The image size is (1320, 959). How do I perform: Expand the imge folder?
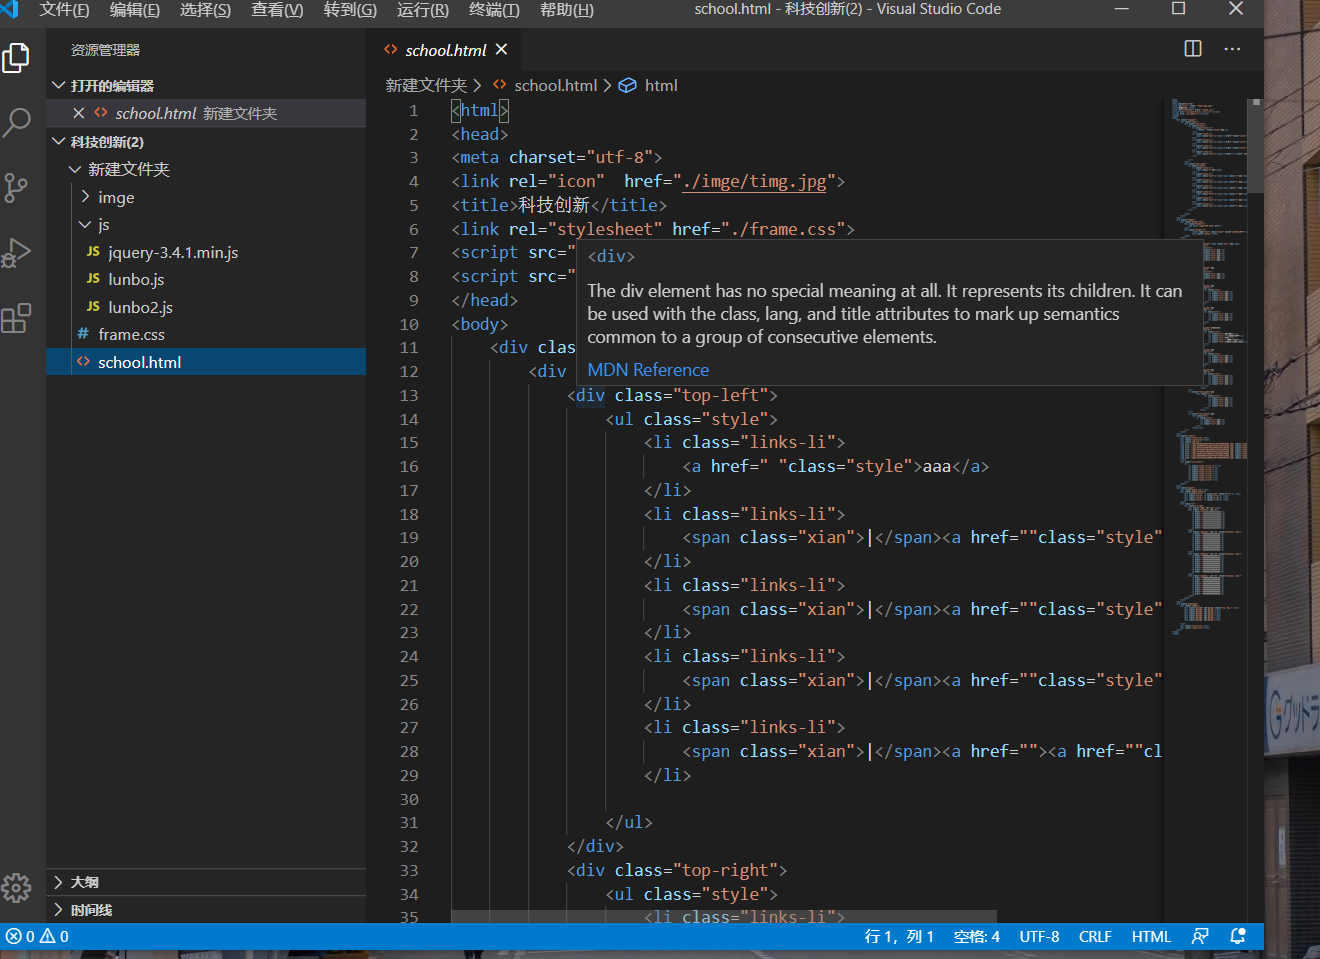click(x=206, y=197)
